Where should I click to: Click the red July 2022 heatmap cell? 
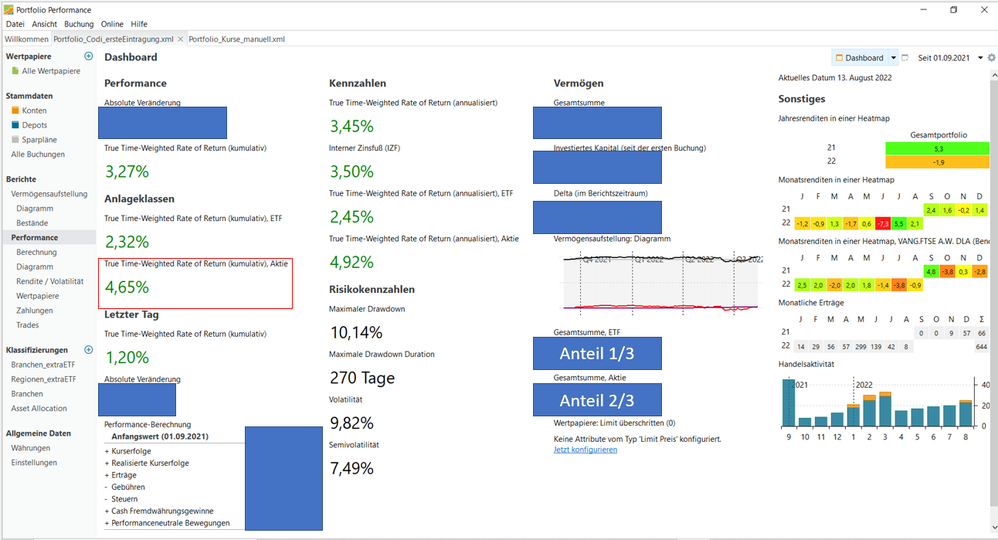pyautogui.click(x=883, y=224)
